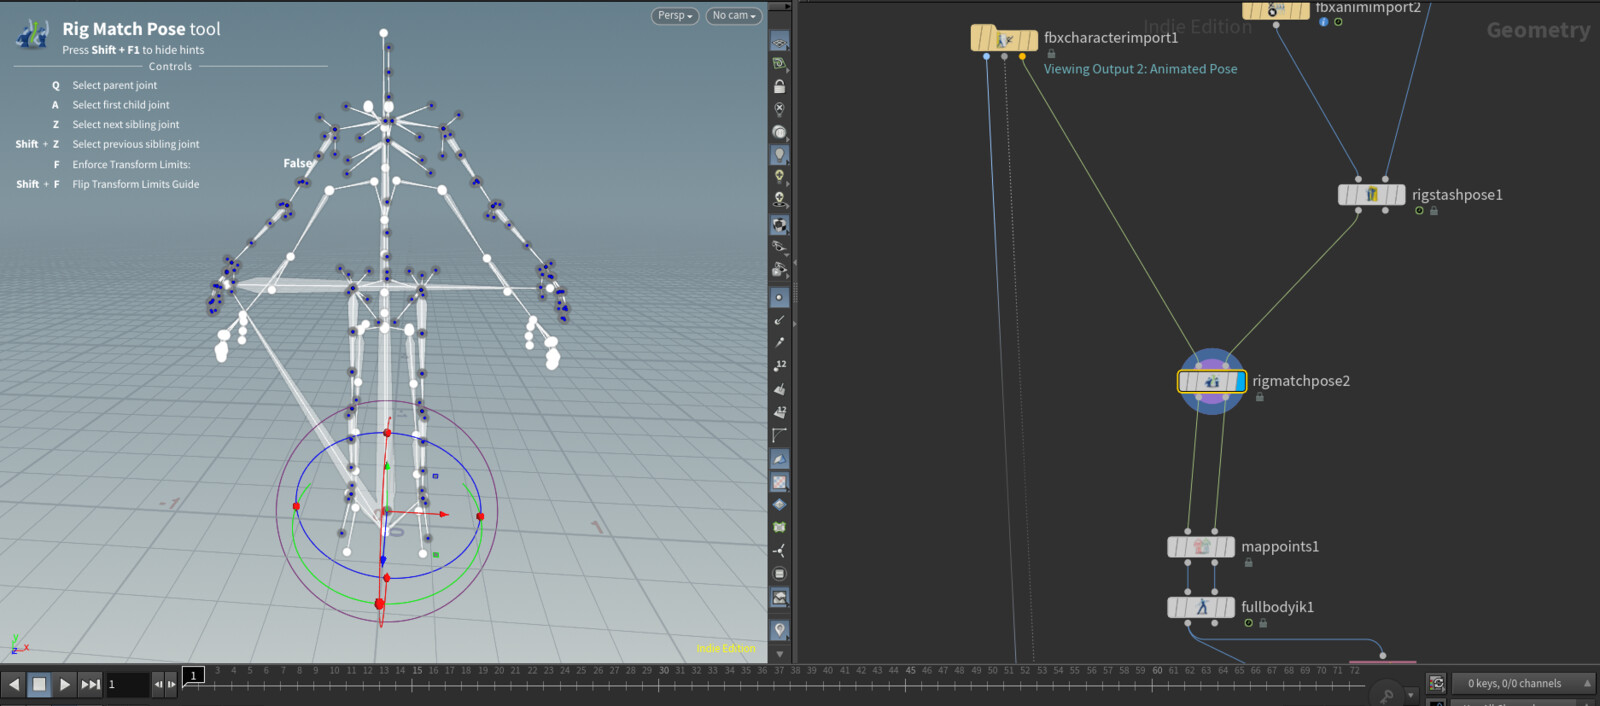Viewport: 1600px width, 706px height.
Task: Toggle the point numbers display icon
Action: (779, 365)
